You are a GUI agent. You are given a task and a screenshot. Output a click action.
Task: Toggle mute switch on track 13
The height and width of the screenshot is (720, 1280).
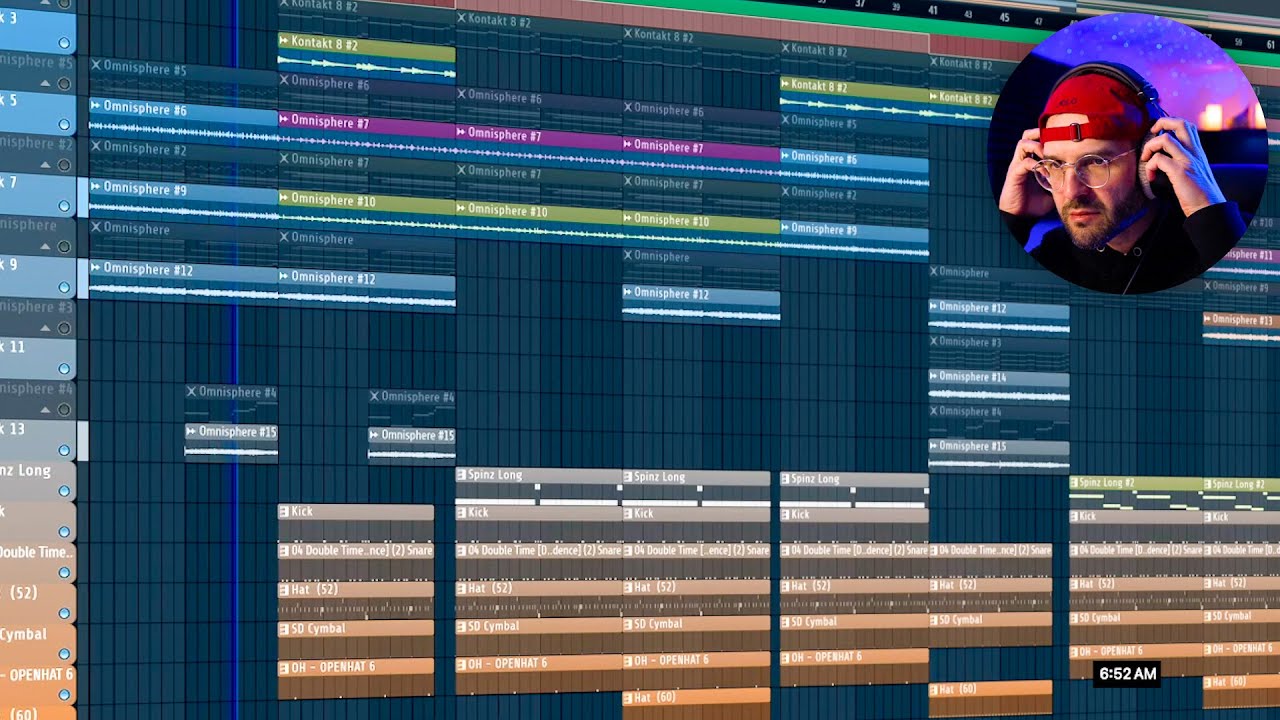click(x=64, y=450)
